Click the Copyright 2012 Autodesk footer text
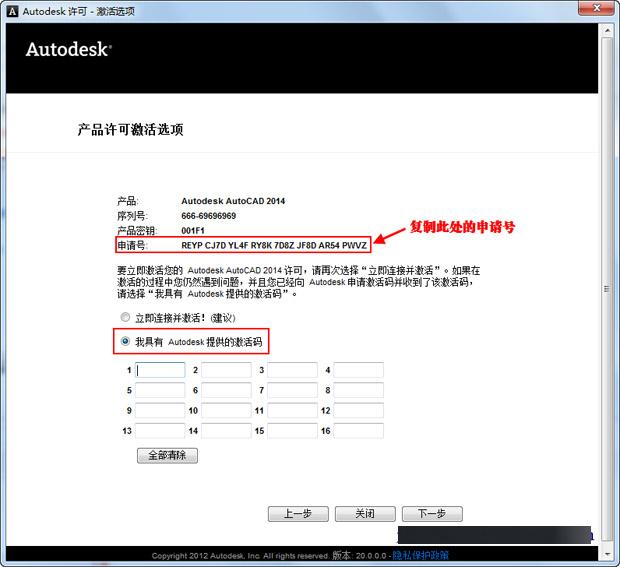This screenshot has height=567, width=620. pyautogui.click(x=240, y=556)
